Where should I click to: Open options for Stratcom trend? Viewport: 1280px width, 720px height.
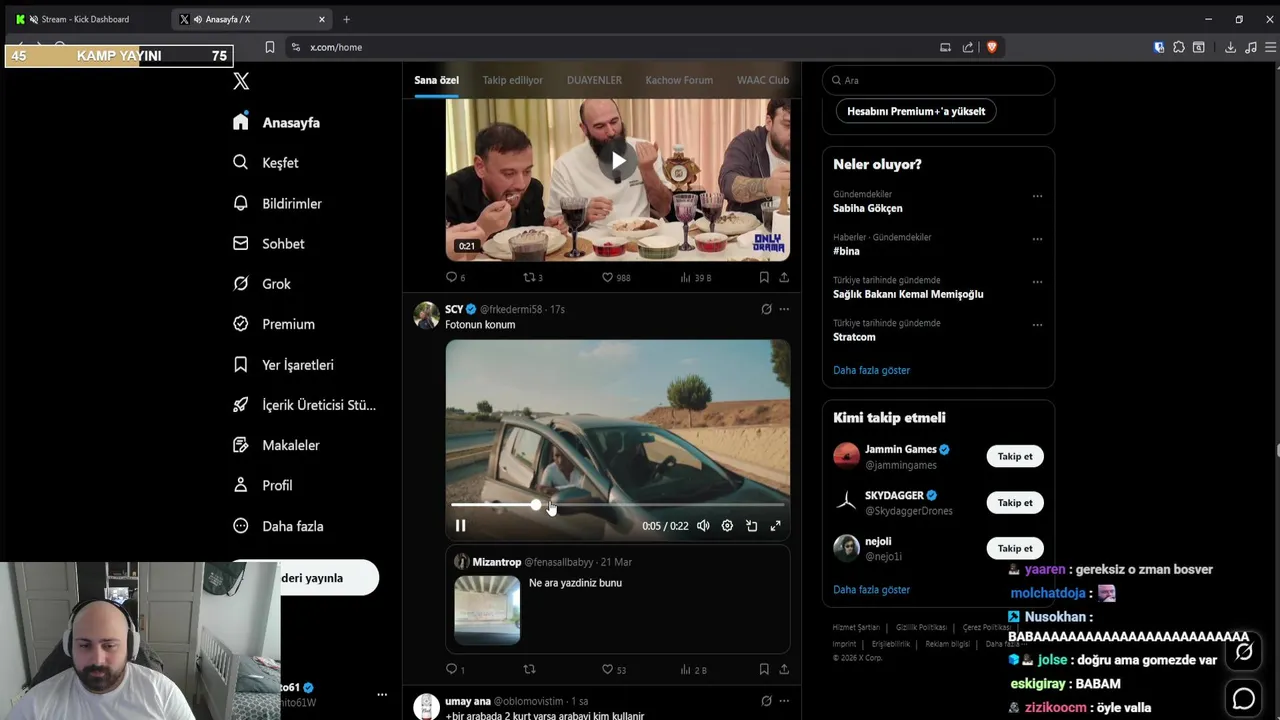pyautogui.click(x=1037, y=325)
